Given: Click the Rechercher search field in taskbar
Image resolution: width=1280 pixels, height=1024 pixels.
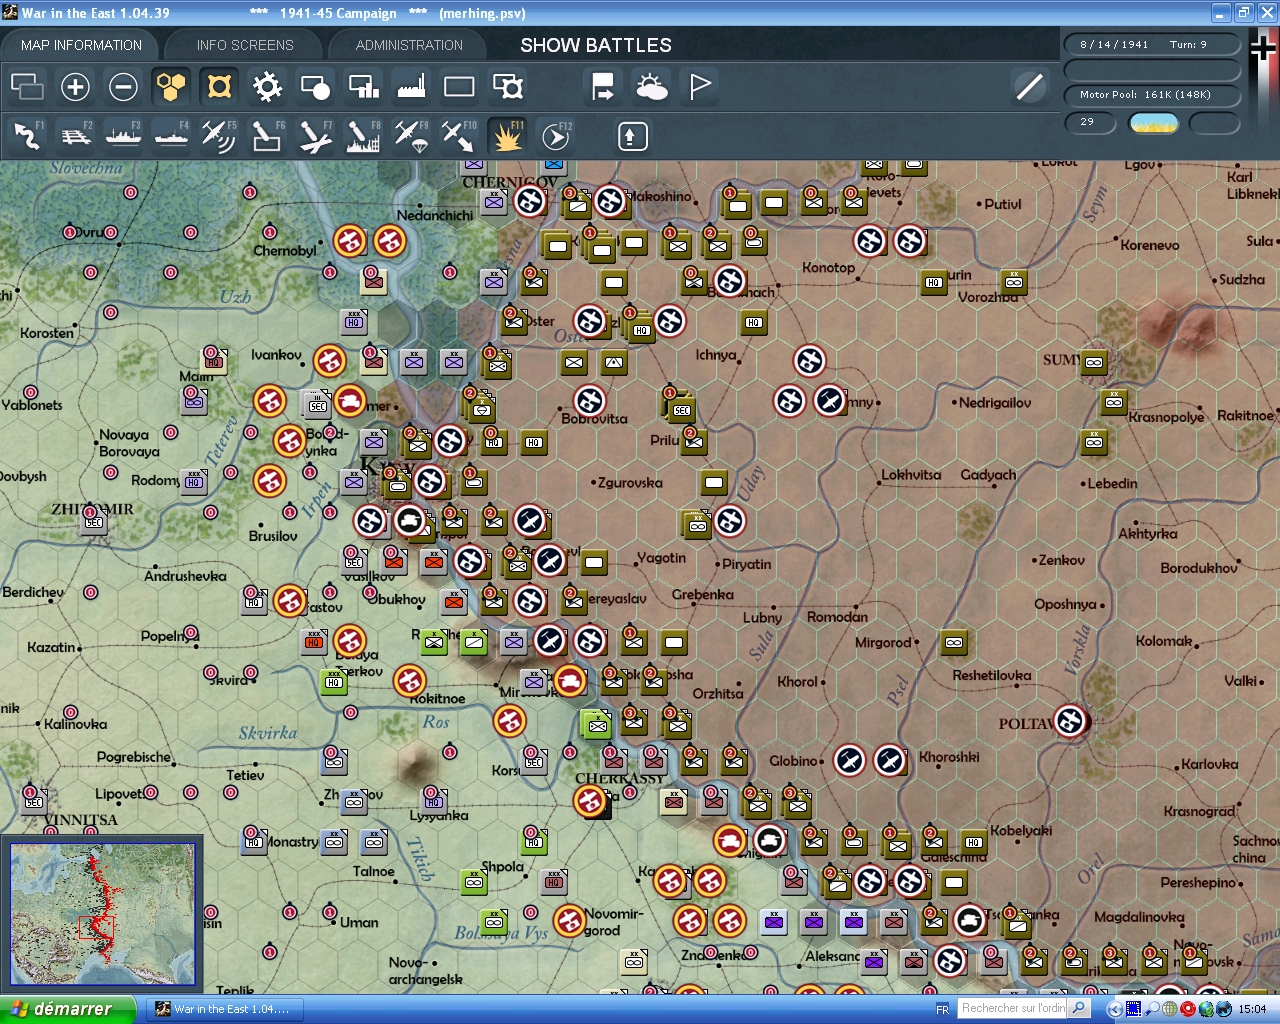Looking at the screenshot, I should (1013, 1008).
